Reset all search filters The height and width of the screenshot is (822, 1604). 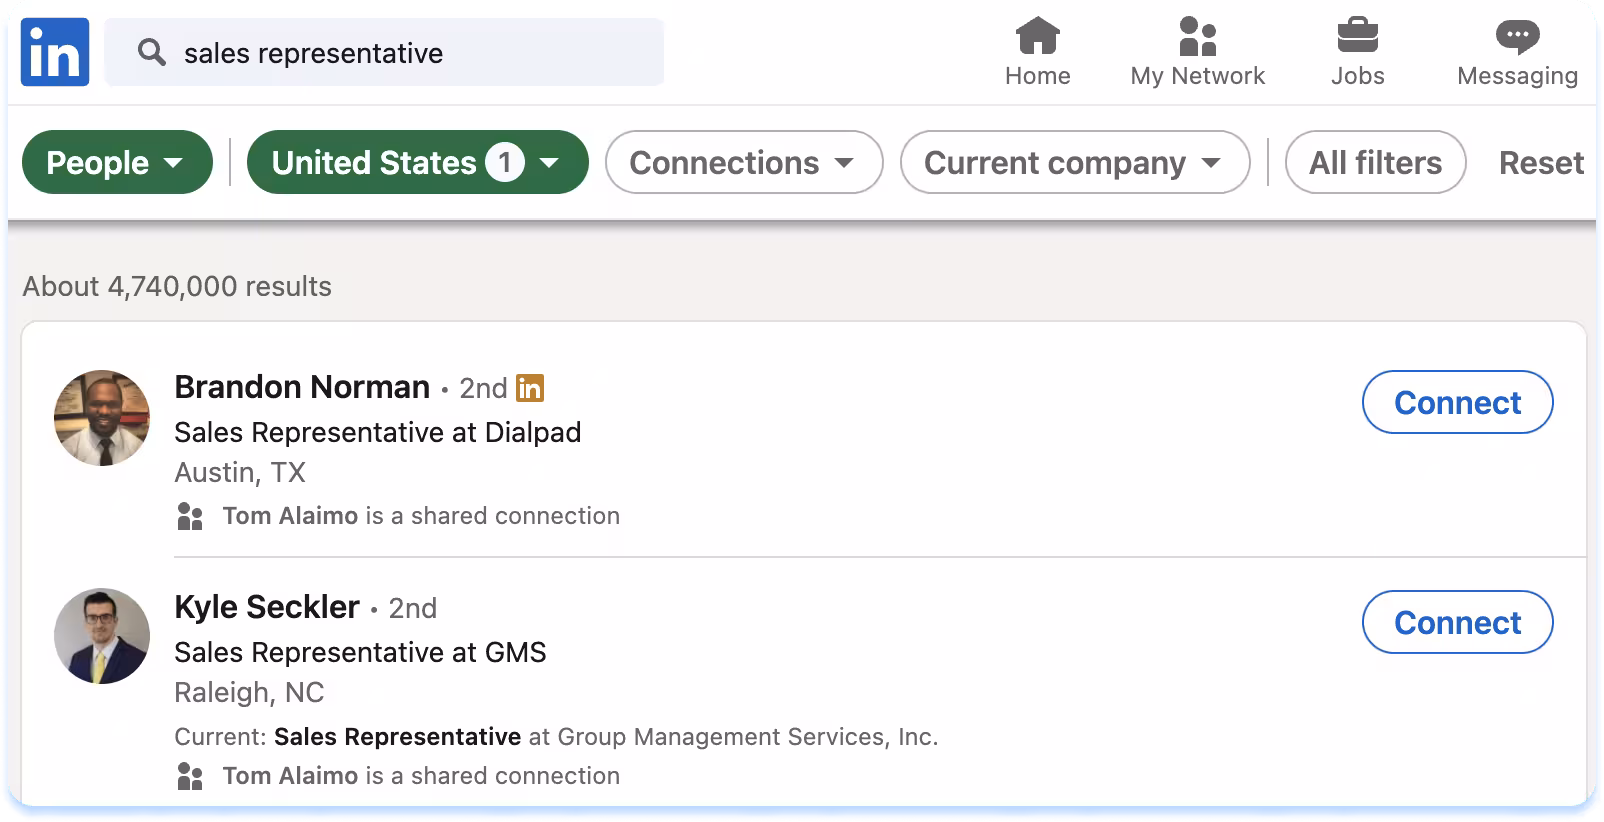pos(1540,162)
